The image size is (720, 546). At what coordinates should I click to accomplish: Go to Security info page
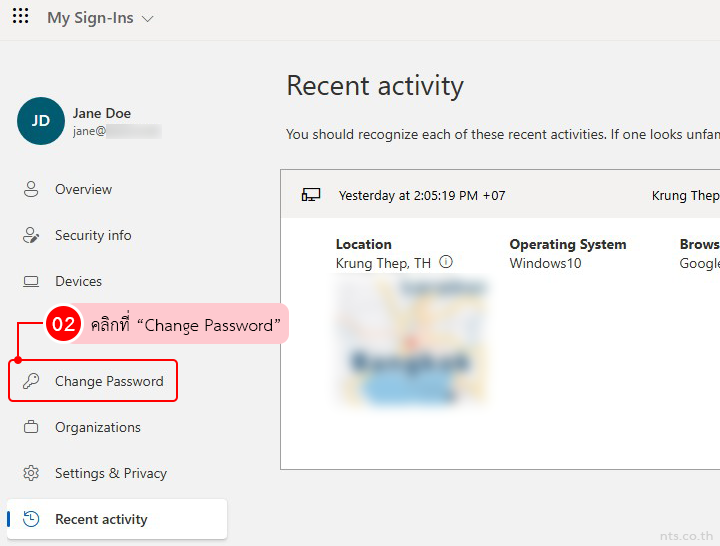pos(93,236)
